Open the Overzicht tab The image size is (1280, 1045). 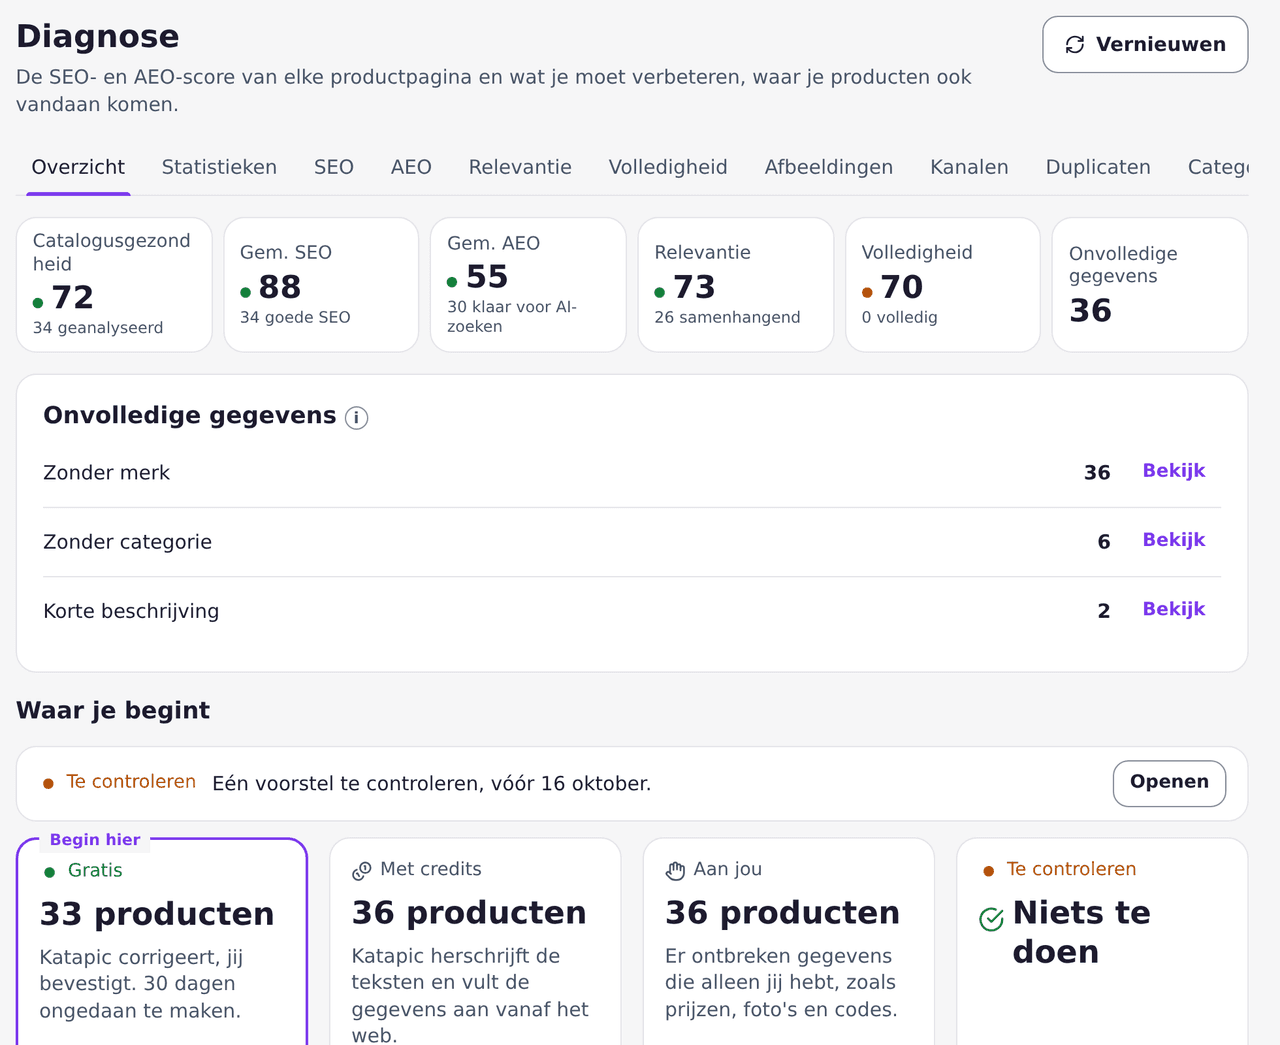tap(78, 167)
